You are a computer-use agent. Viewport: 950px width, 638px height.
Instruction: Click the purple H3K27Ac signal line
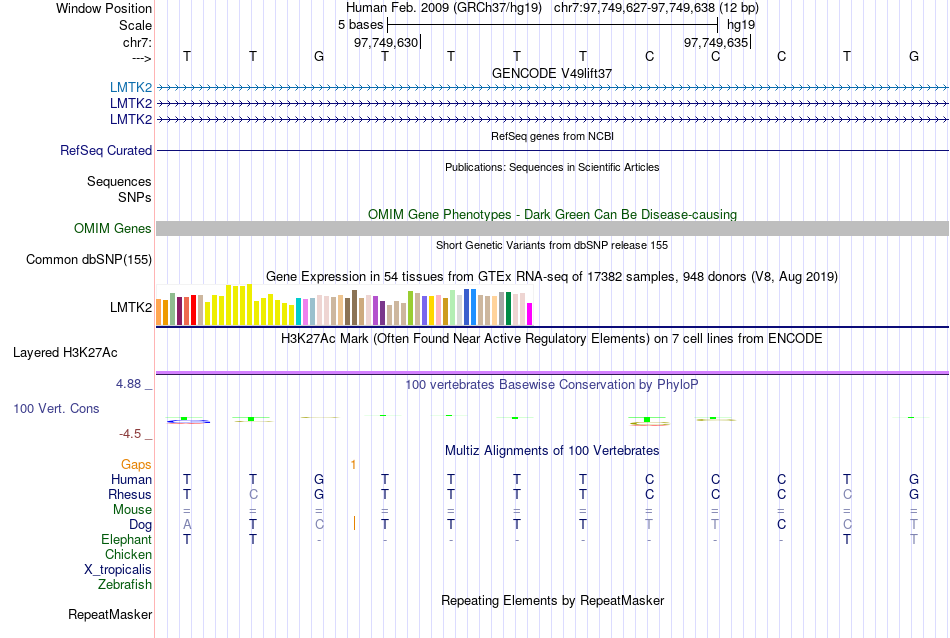click(x=552, y=373)
